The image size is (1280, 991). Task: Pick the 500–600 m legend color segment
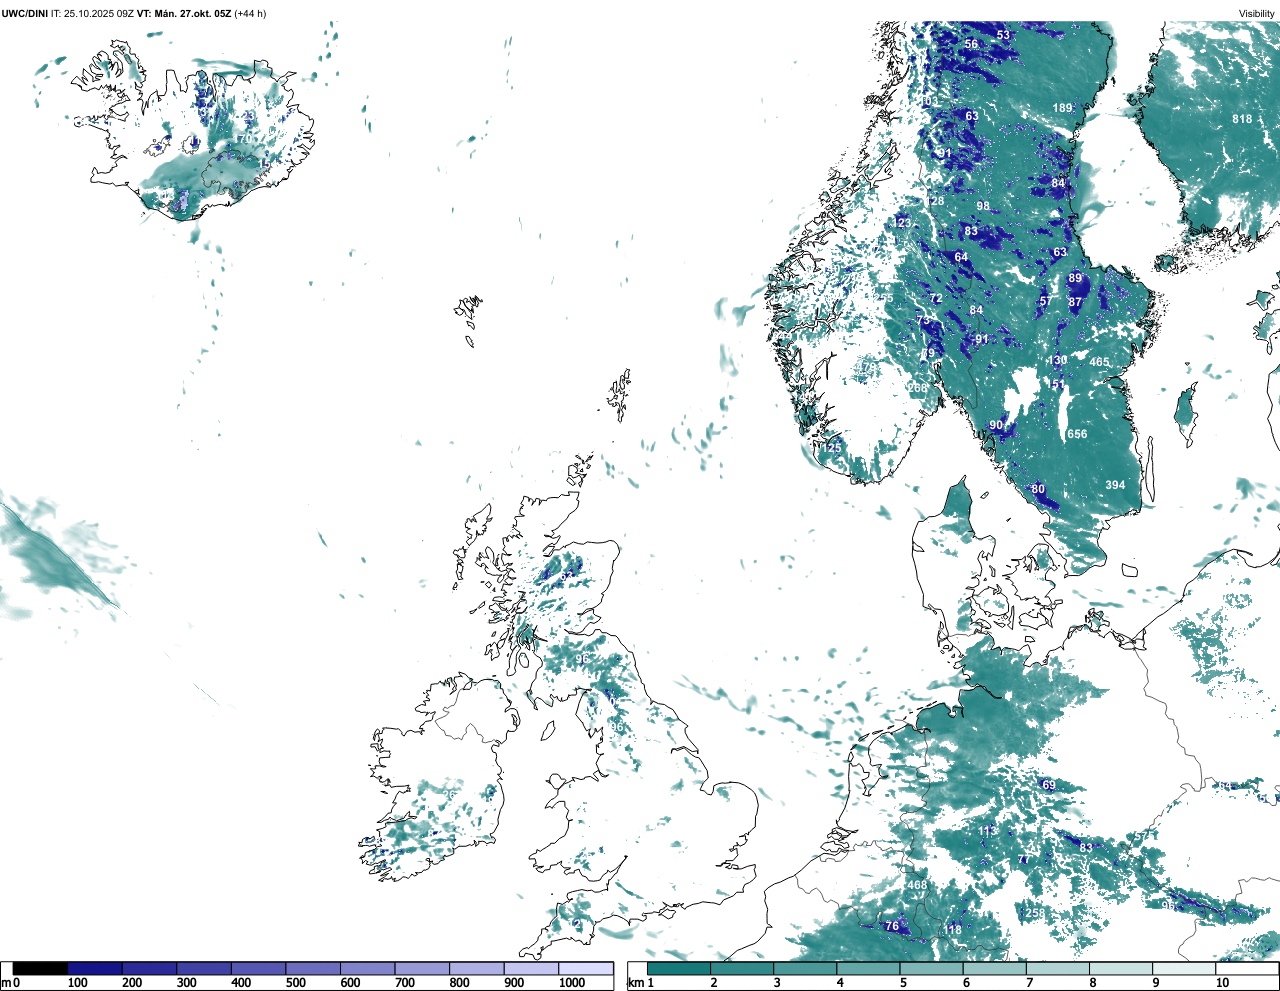coord(313,969)
